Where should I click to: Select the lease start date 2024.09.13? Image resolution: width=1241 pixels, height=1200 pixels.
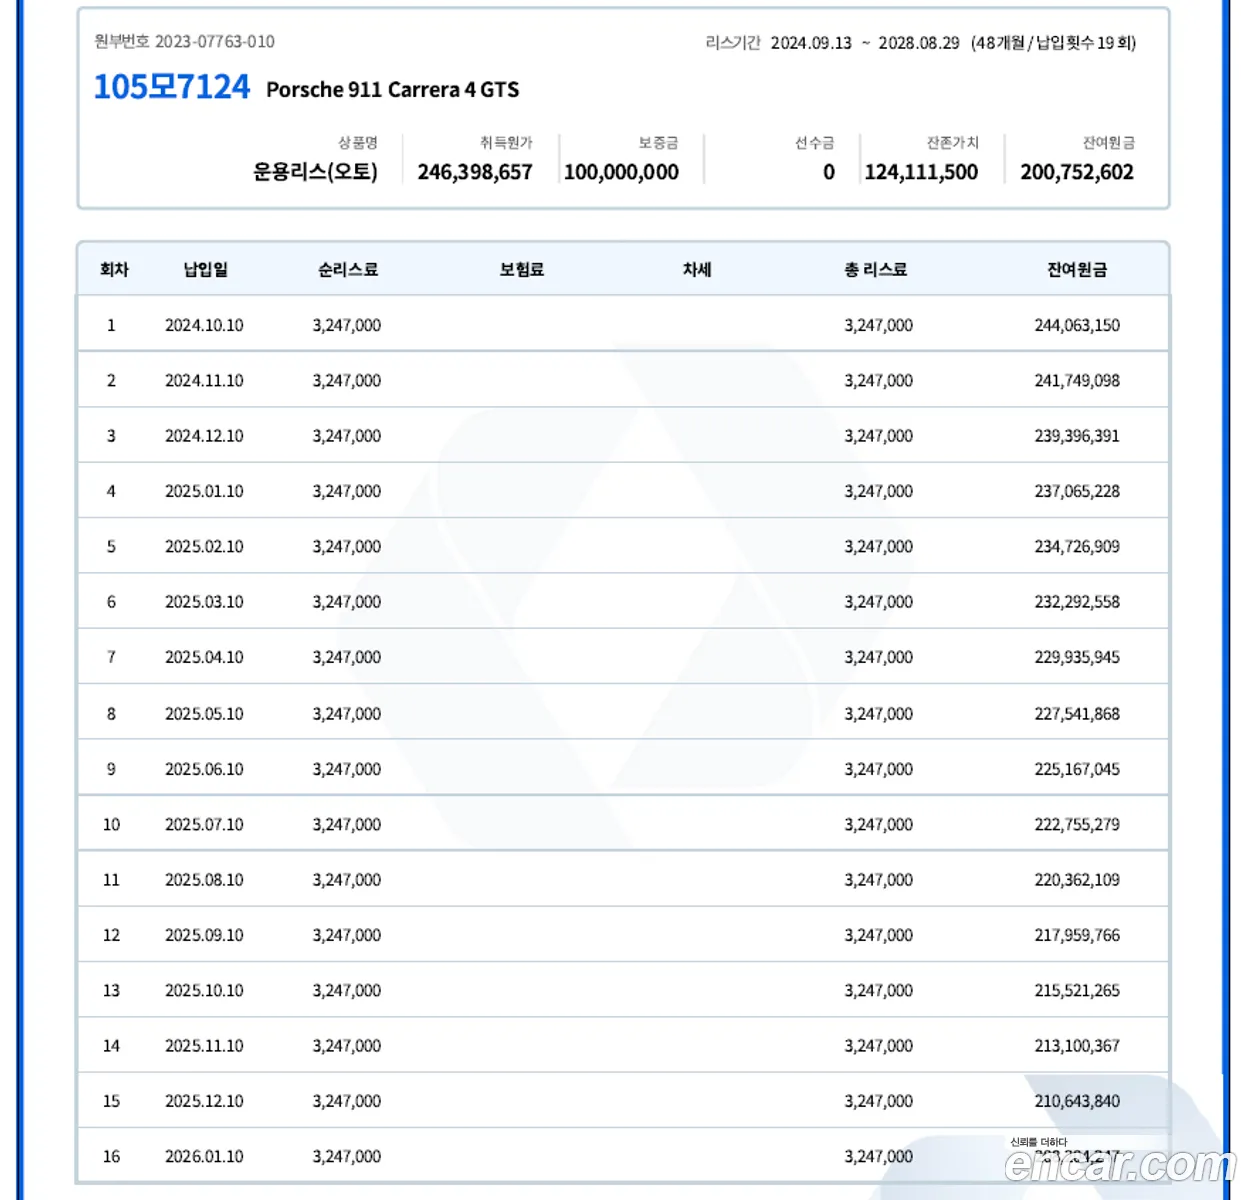pos(811,43)
